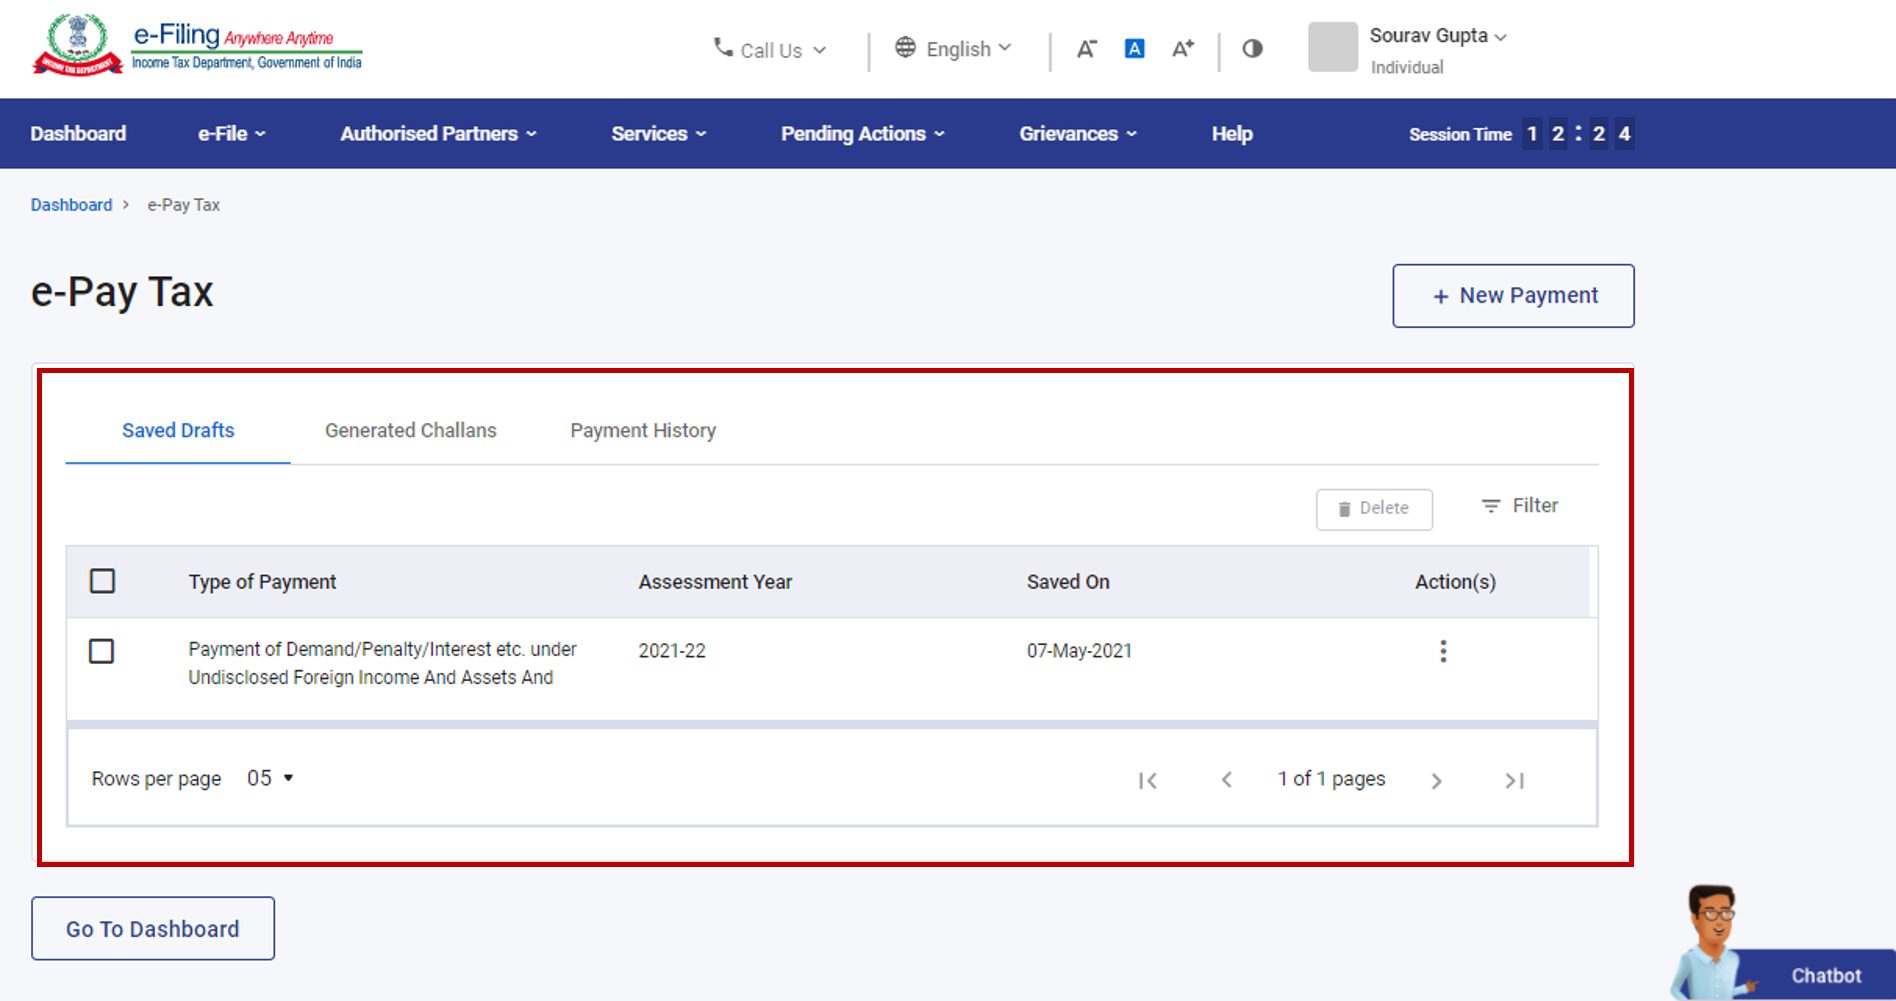Image resolution: width=1896 pixels, height=1001 pixels.
Task: Open the three-dot Actions menu for the draft
Action: (x=1443, y=651)
